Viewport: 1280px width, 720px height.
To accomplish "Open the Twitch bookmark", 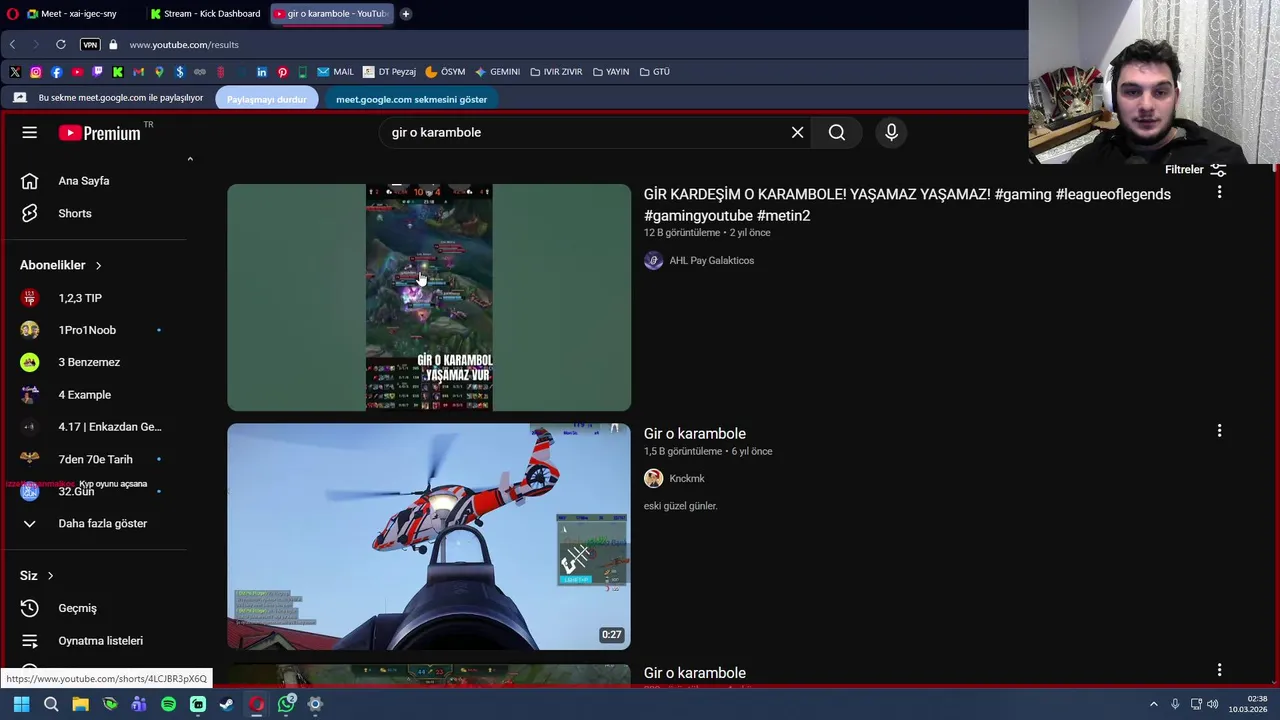I will pyautogui.click(x=97, y=72).
